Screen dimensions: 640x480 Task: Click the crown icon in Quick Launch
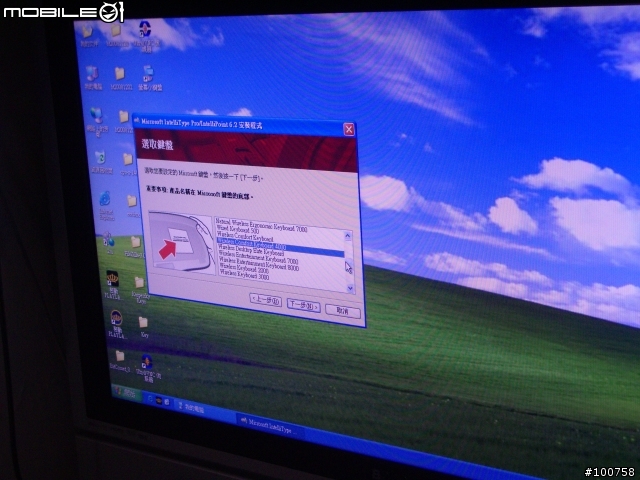(x=158, y=401)
